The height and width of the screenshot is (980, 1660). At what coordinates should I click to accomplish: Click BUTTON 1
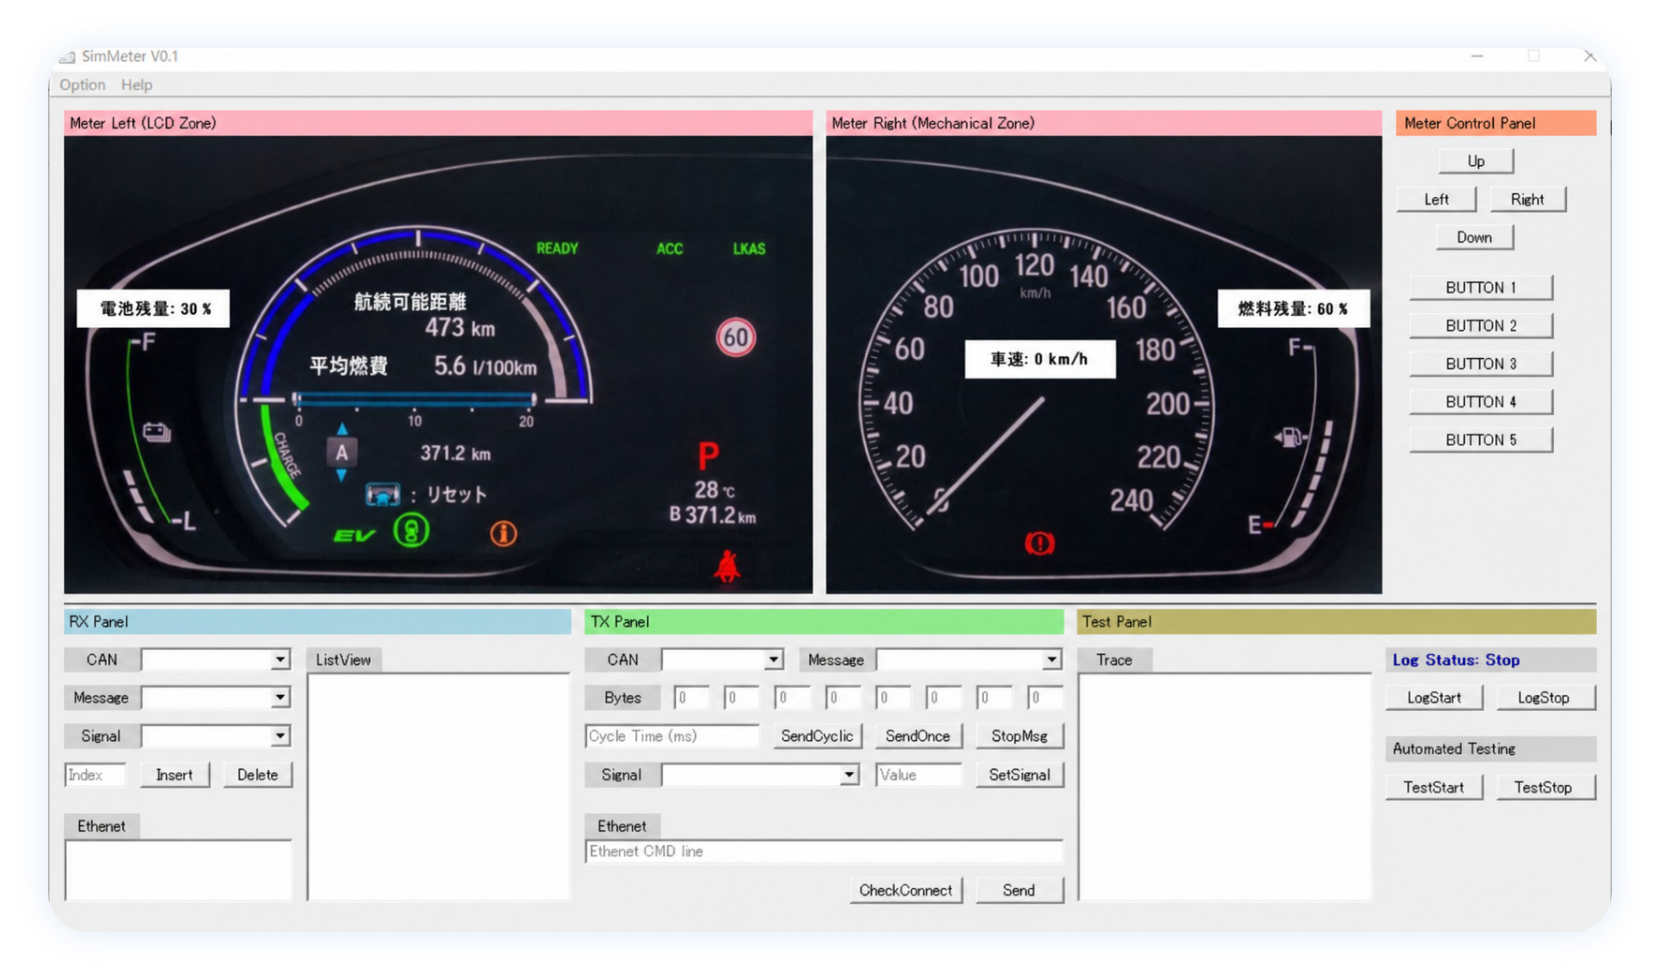pos(1481,287)
